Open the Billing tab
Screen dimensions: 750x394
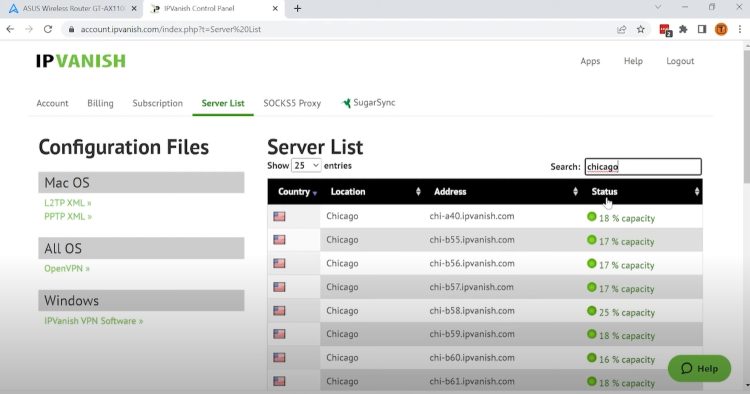pos(100,103)
